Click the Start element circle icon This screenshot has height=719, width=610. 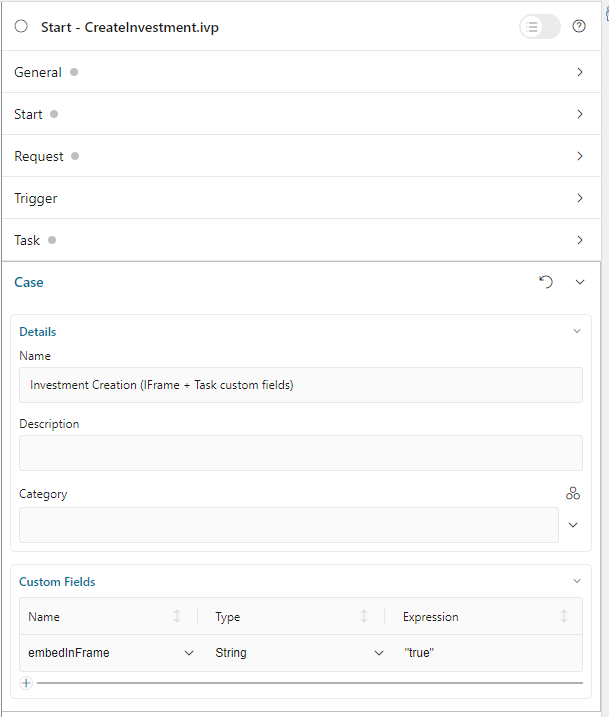21,27
